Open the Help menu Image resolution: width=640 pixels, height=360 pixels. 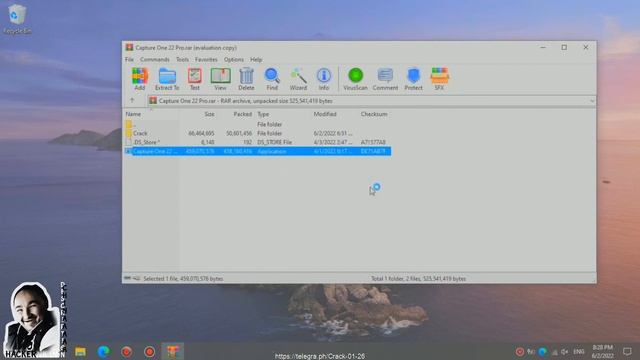[x=256, y=60]
